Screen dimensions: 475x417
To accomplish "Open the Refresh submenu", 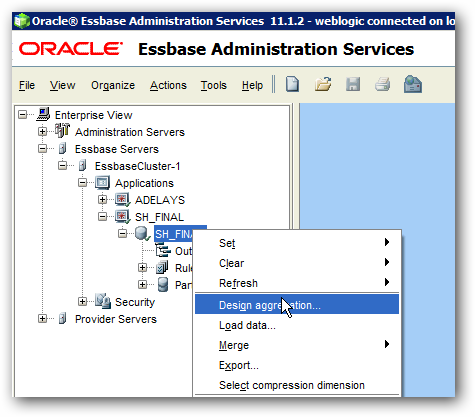I will tap(297, 283).
